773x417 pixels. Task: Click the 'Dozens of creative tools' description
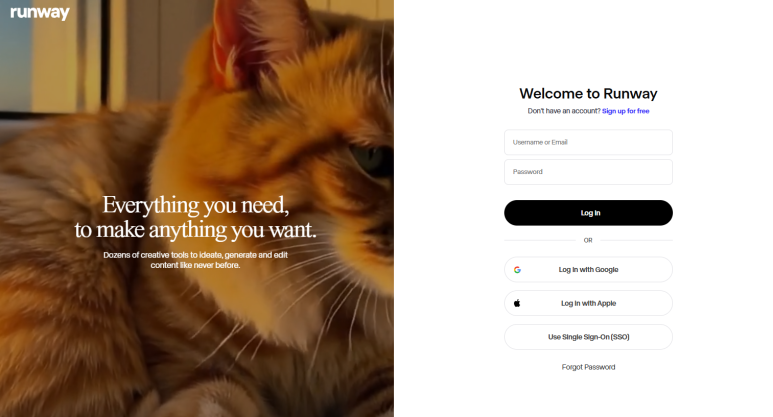click(196, 260)
